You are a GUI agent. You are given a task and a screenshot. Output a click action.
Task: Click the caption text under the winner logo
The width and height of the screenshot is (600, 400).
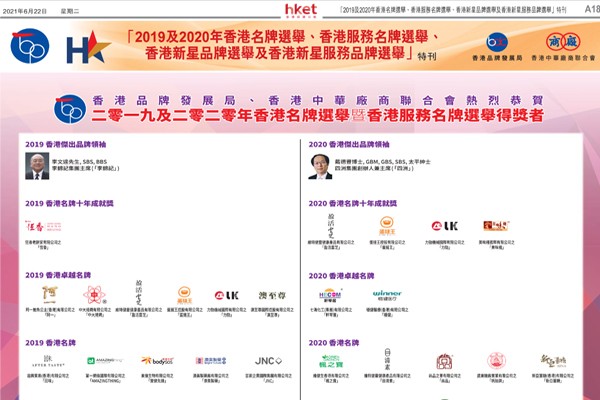387,312
